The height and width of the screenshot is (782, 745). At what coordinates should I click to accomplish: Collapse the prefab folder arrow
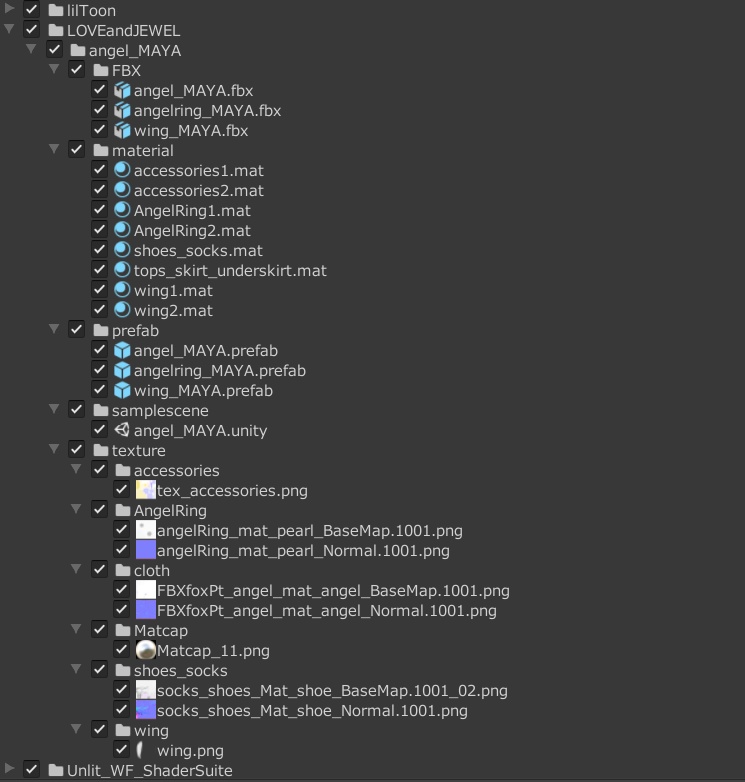[54, 329]
